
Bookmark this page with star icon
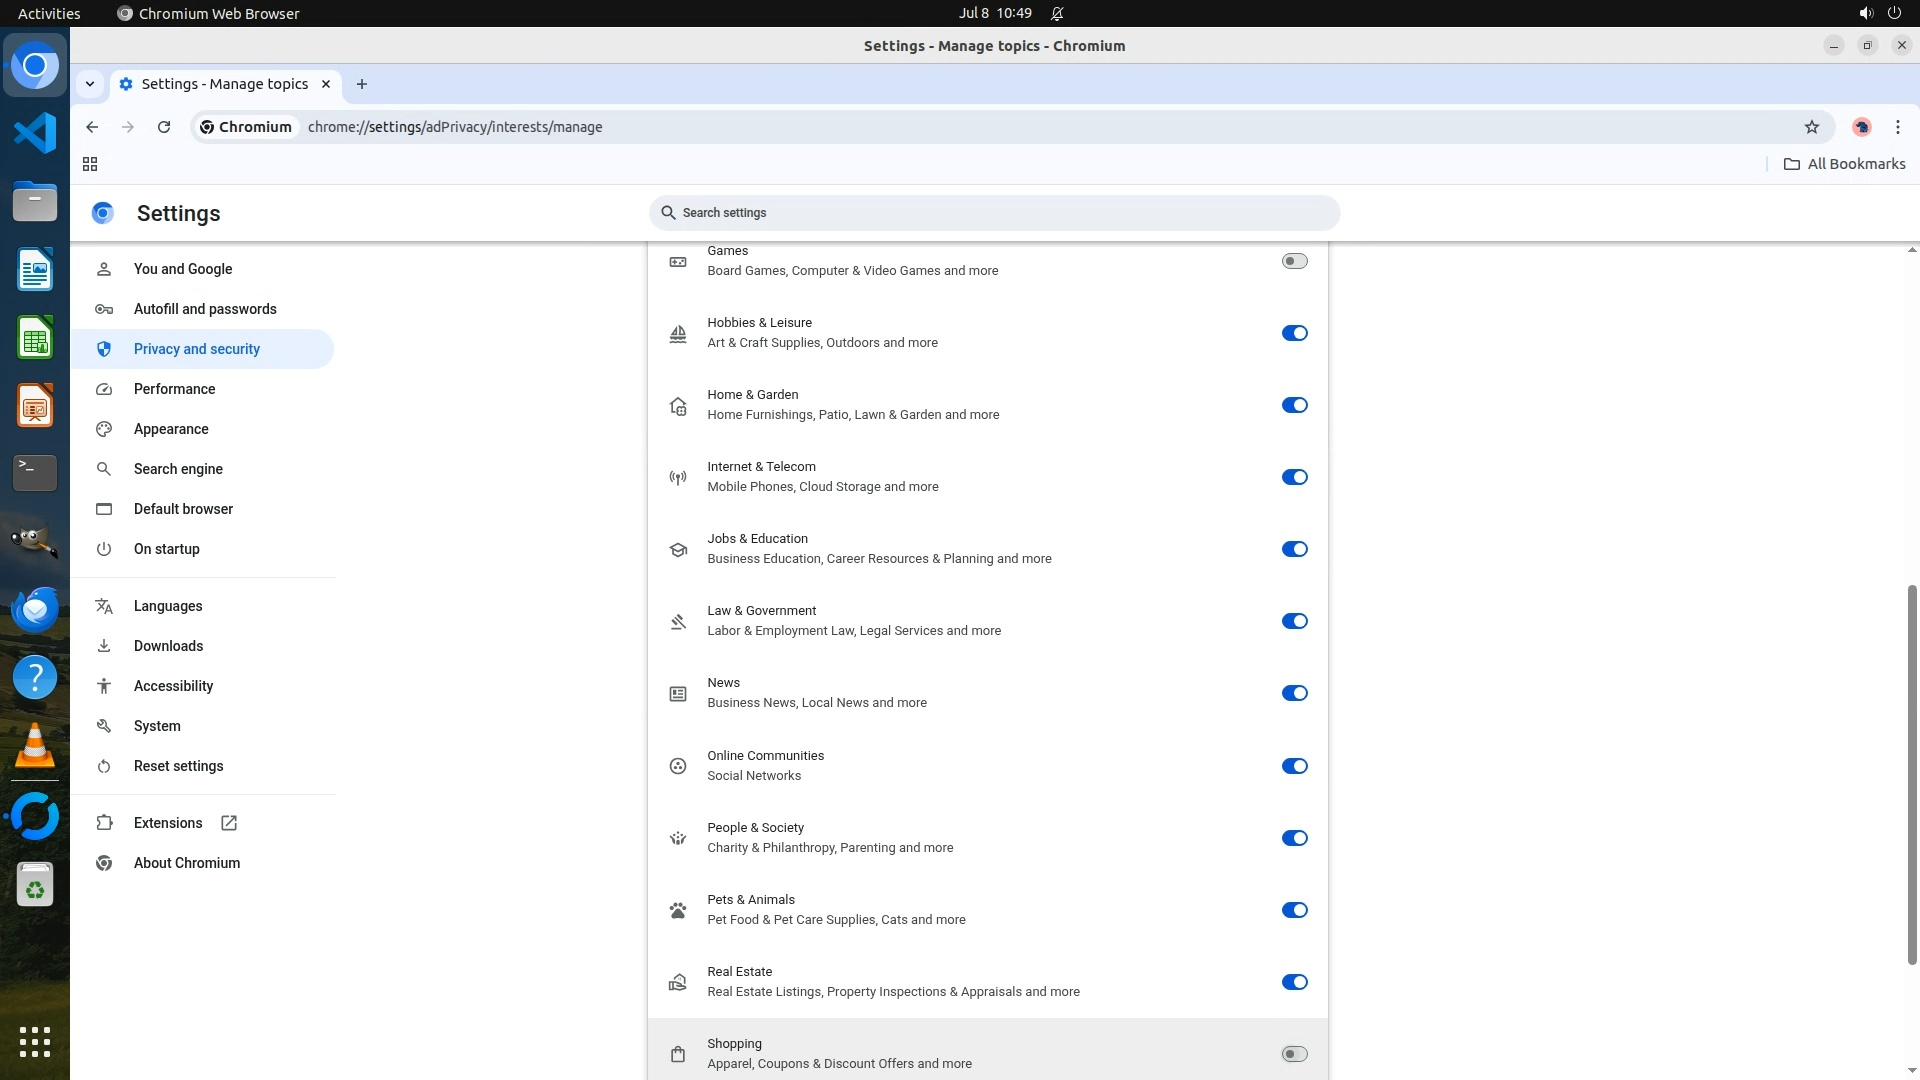point(1811,127)
